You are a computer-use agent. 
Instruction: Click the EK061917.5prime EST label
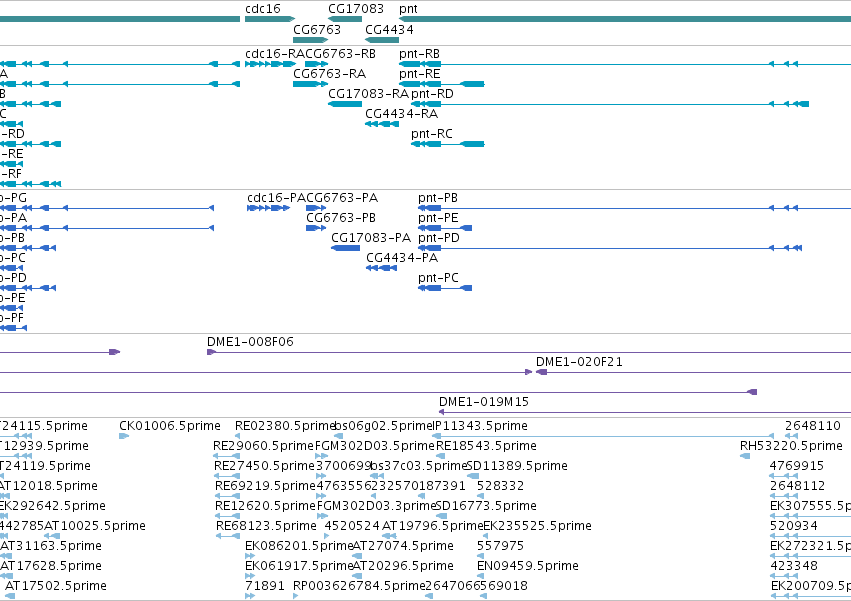[299, 566]
